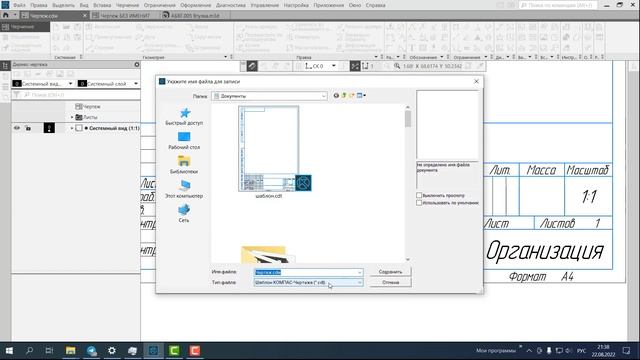Screen dimensions: 640x360
Task: Enable the Выключить просмотр checkbox
Action: 419,196
